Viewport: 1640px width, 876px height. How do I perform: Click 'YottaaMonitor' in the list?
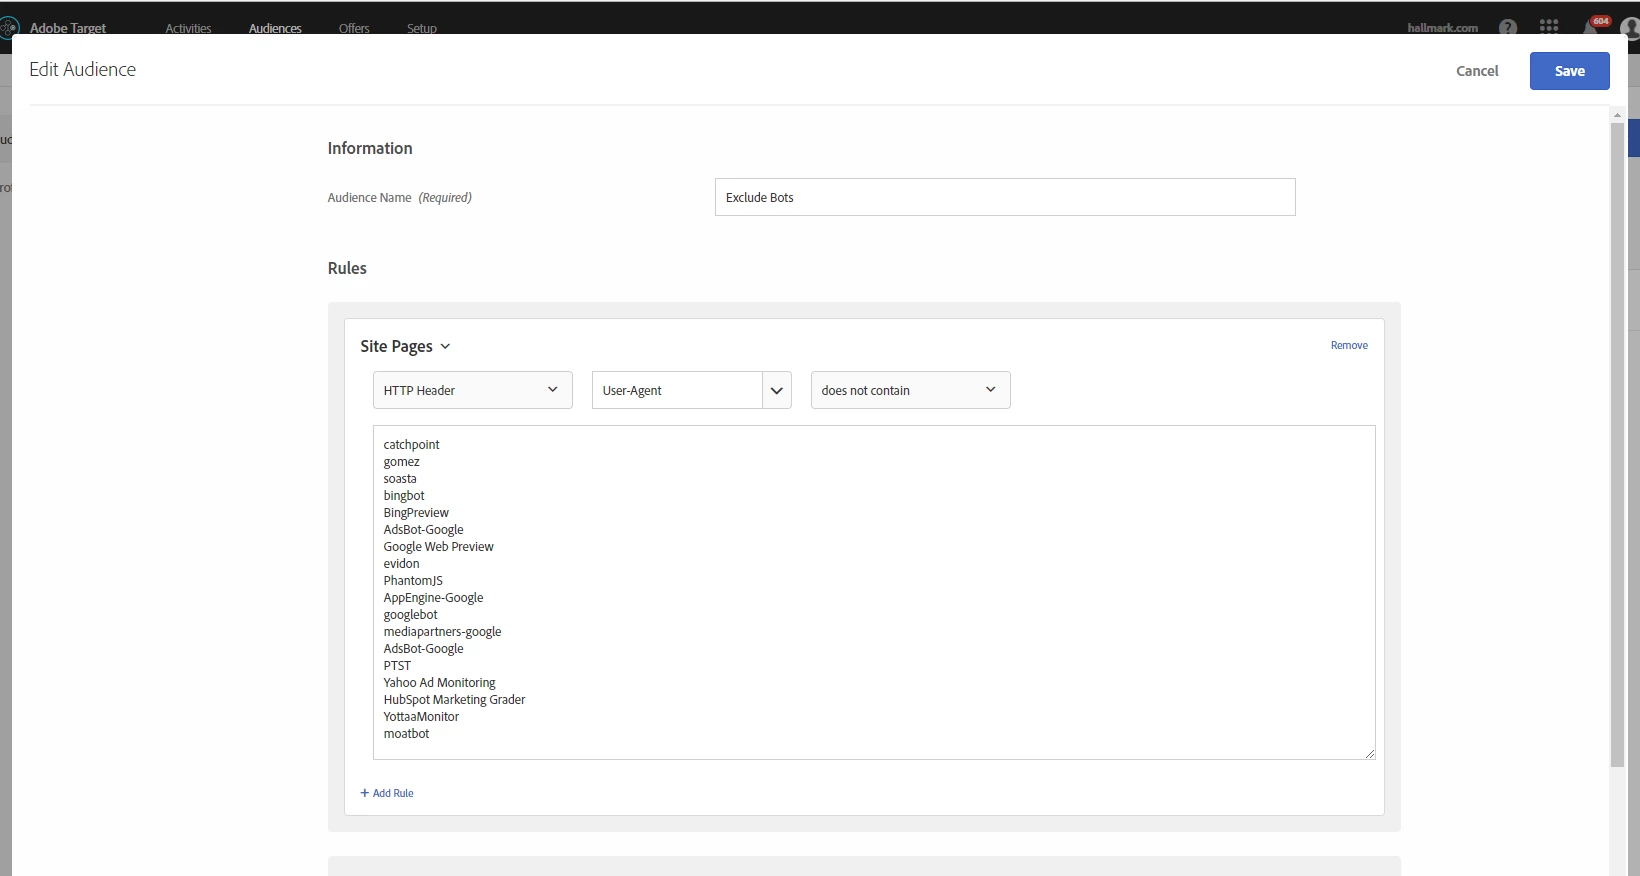421,717
